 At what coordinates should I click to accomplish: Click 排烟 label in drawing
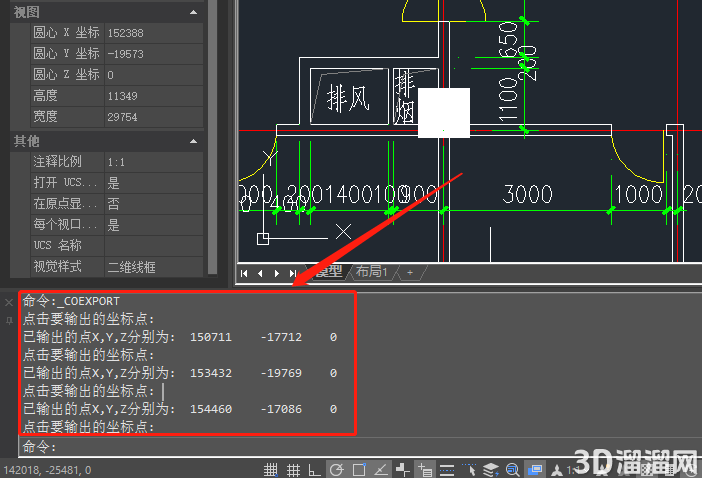point(405,98)
